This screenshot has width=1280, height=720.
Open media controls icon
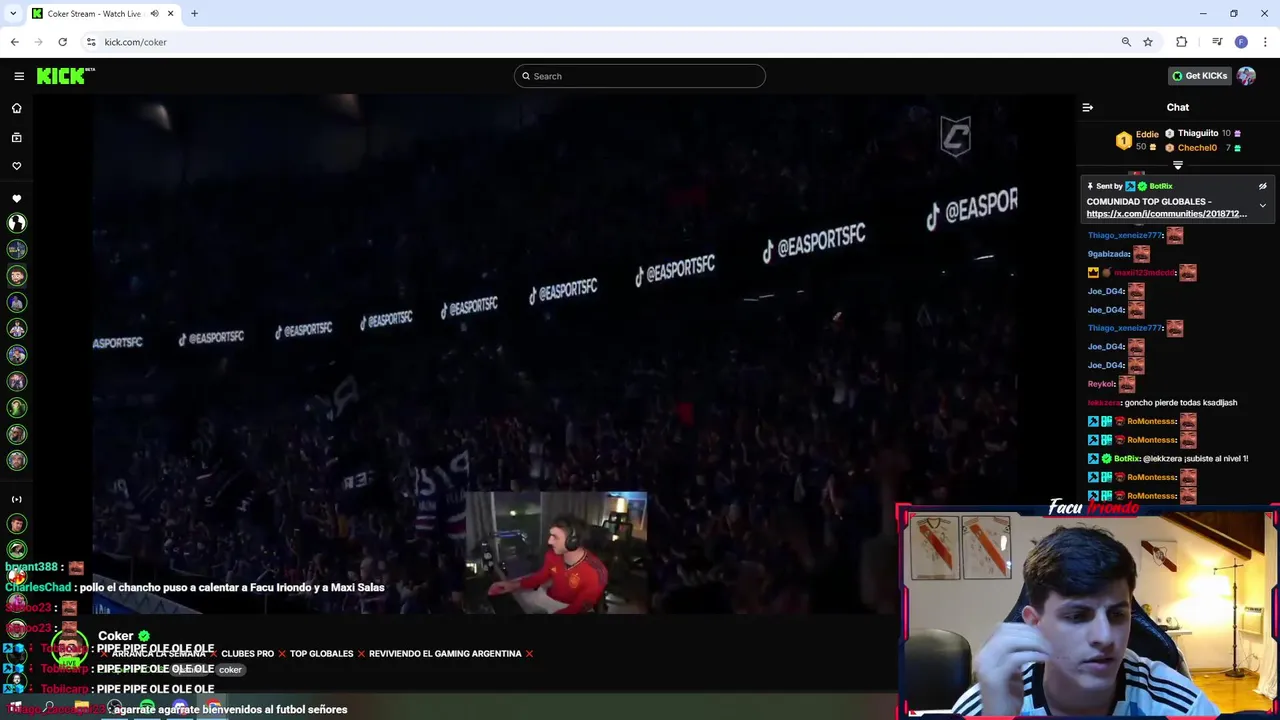coord(1217,42)
